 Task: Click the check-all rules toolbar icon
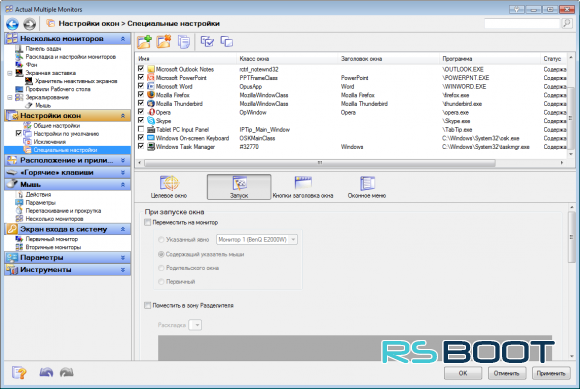pyautogui.click(x=207, y=41)
